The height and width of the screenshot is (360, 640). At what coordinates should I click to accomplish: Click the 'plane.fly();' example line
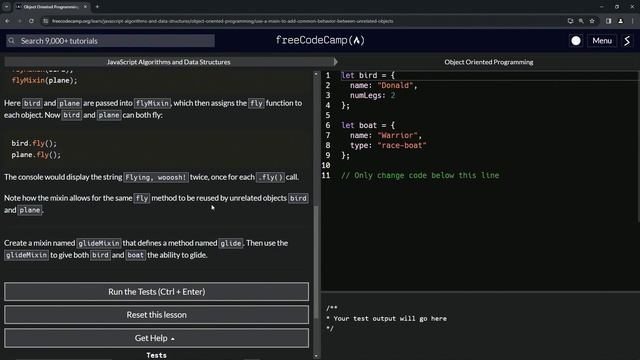point(36,155)
